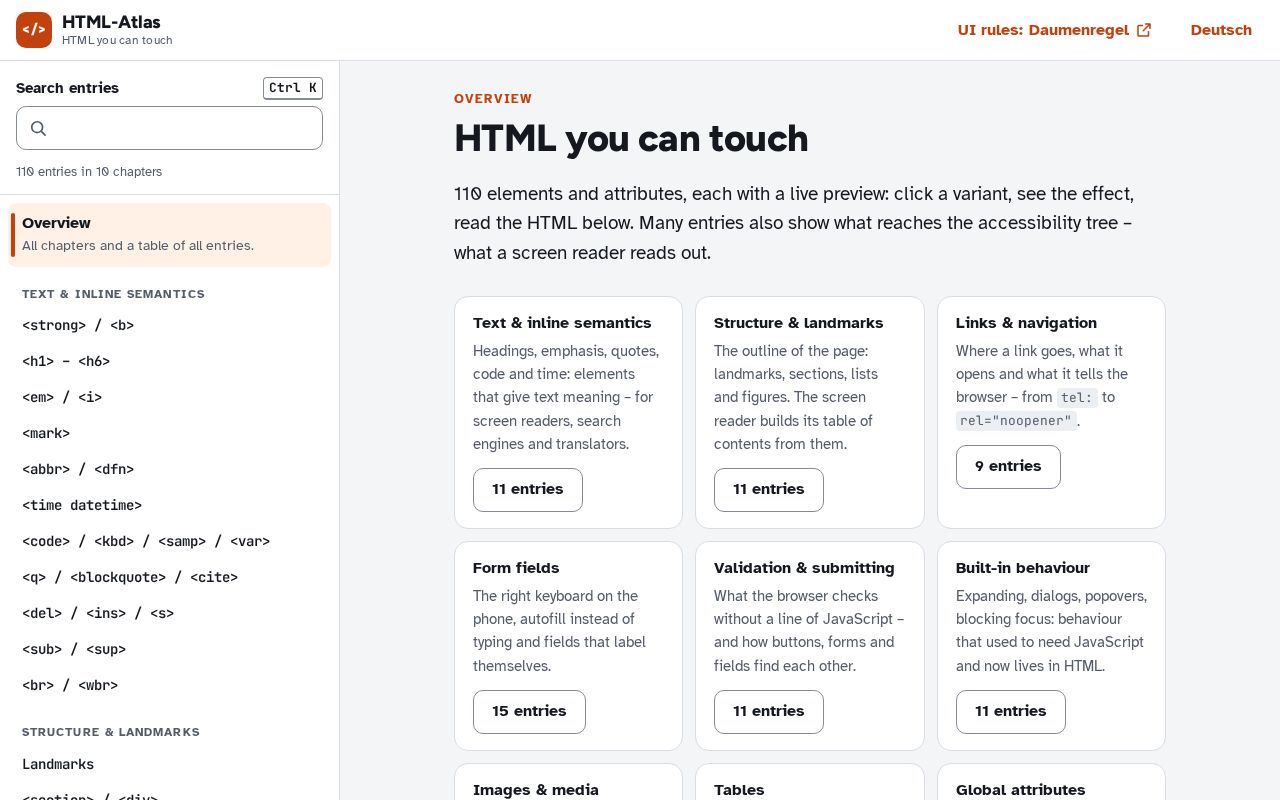Click the HTML-Atlas site title
The height and width of the screenshot is (800, 1280).
click(x=111, y=22)
